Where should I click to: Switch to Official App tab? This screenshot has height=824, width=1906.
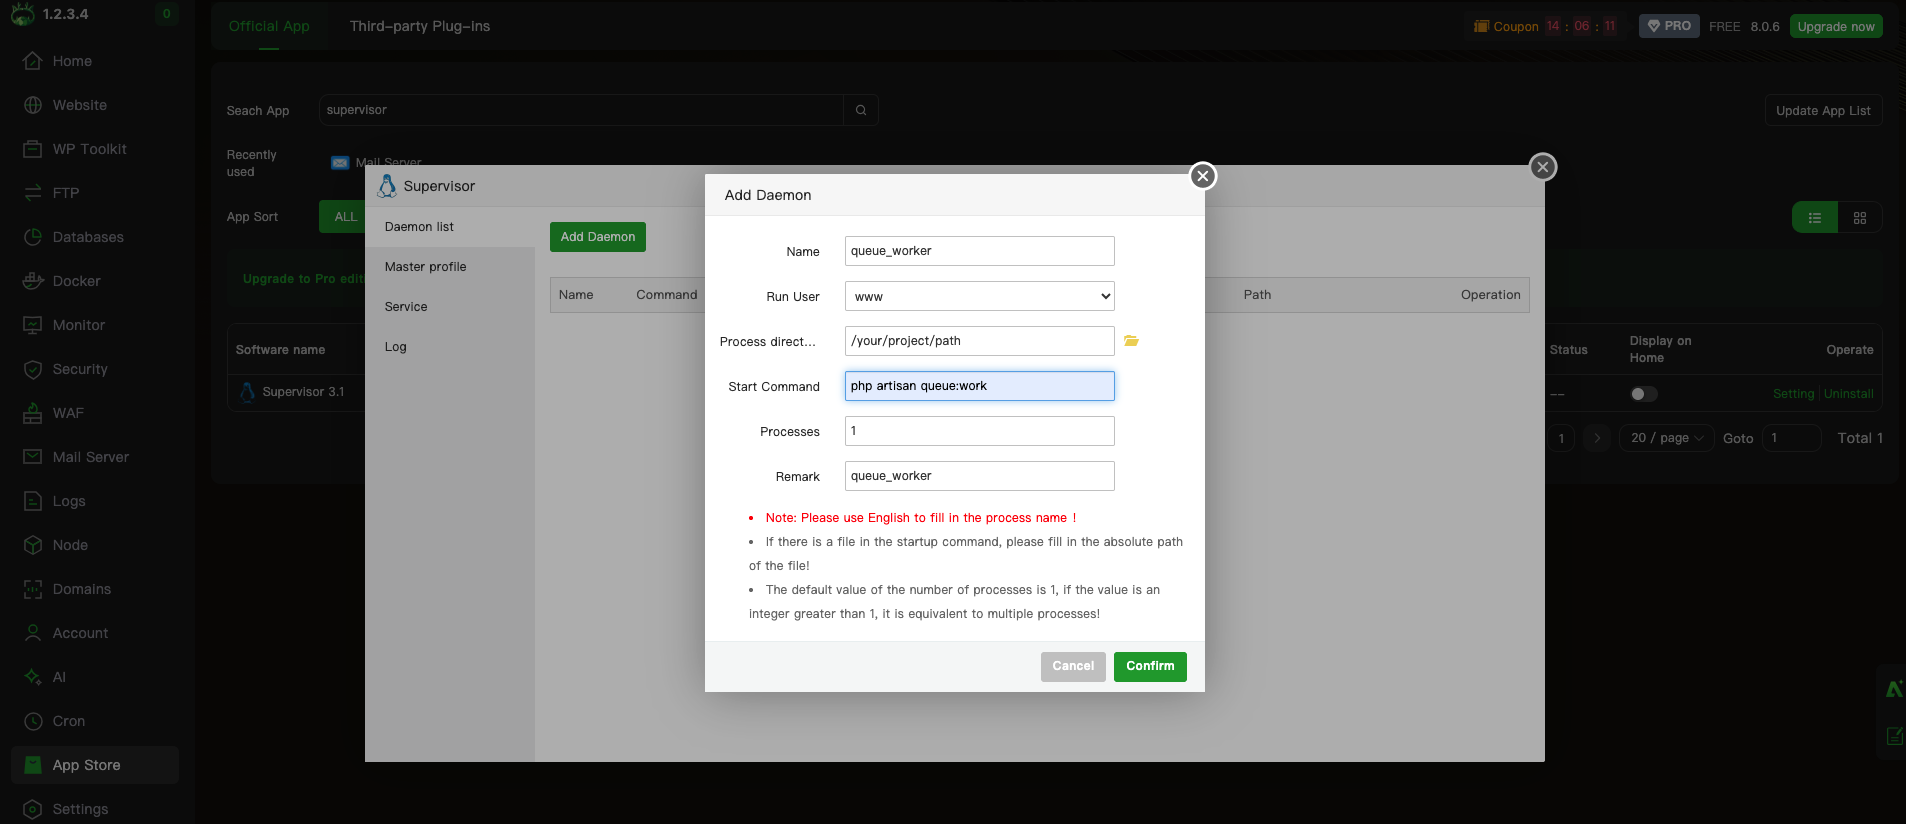coord(269,26)
